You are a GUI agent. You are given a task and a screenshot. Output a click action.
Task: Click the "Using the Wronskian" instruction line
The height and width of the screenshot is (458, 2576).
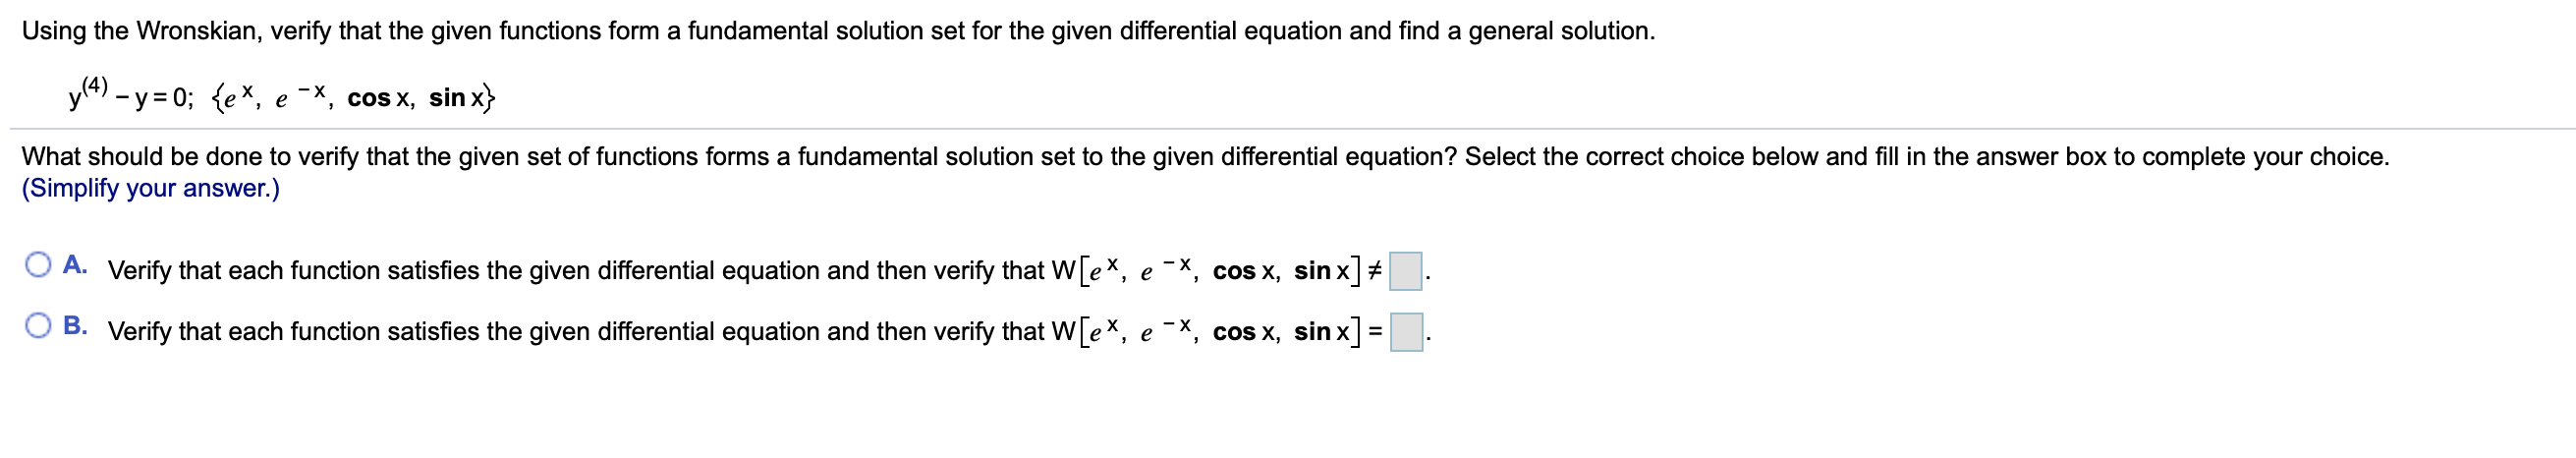pyautogui.click(x=838, y=31)
